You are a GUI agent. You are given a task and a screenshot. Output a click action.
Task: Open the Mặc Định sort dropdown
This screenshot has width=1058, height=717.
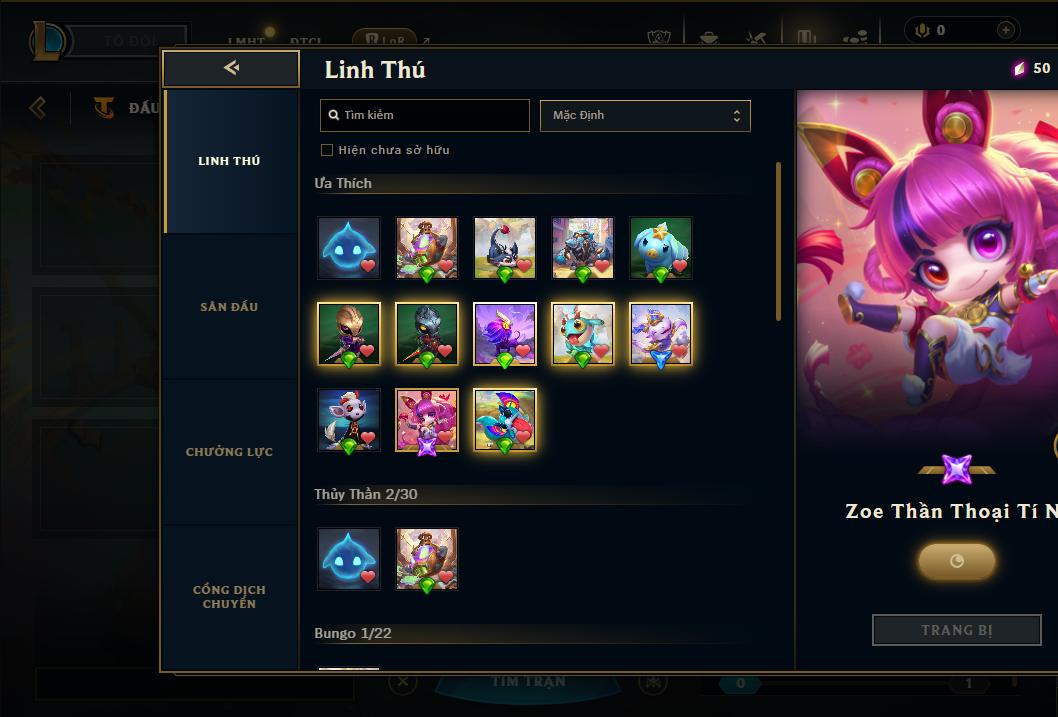pyautogui.click(x=645, y=115)
